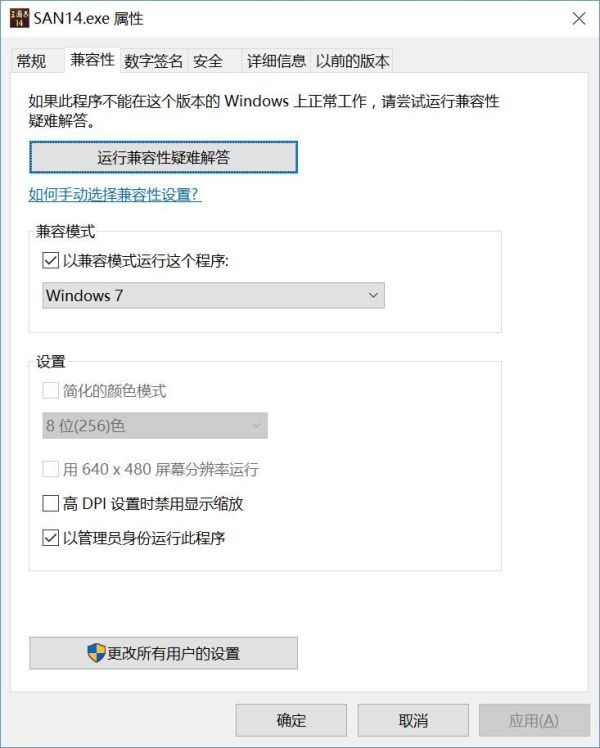This screenshot has width=600, height=748.
Task: Tick the 简化的颜色模式 checkbox
Action: 51,391
